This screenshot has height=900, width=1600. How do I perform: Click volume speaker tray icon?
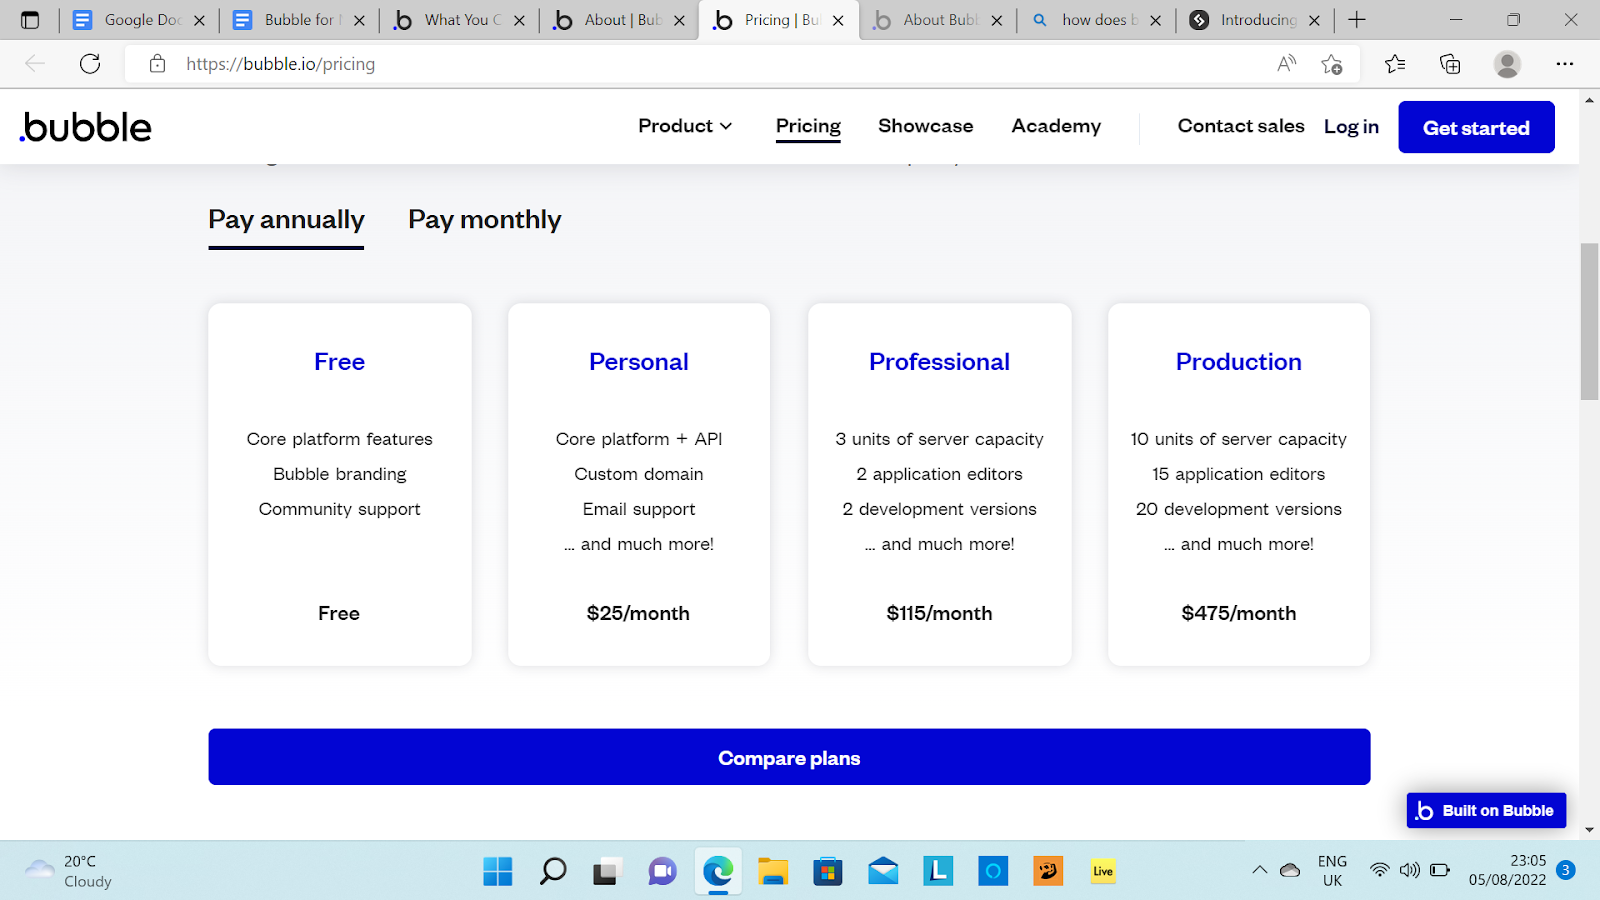[1410, 870]
